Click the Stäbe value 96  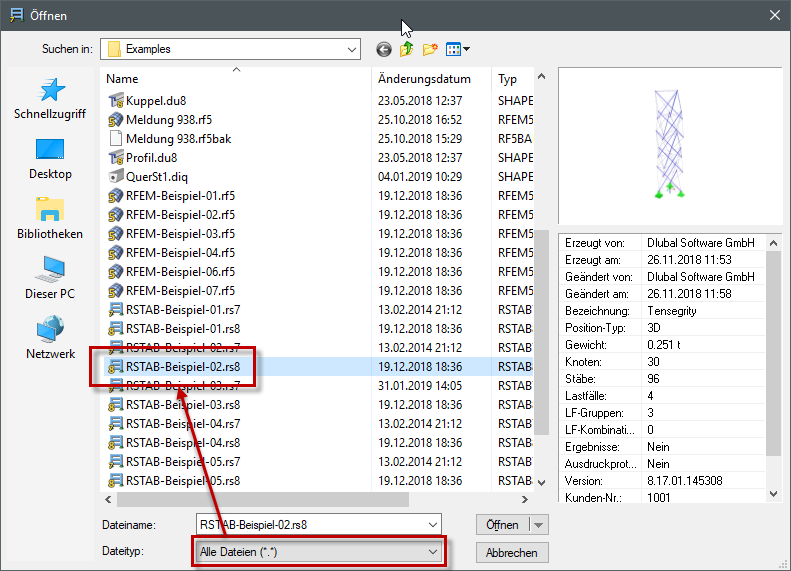point(653,379)
